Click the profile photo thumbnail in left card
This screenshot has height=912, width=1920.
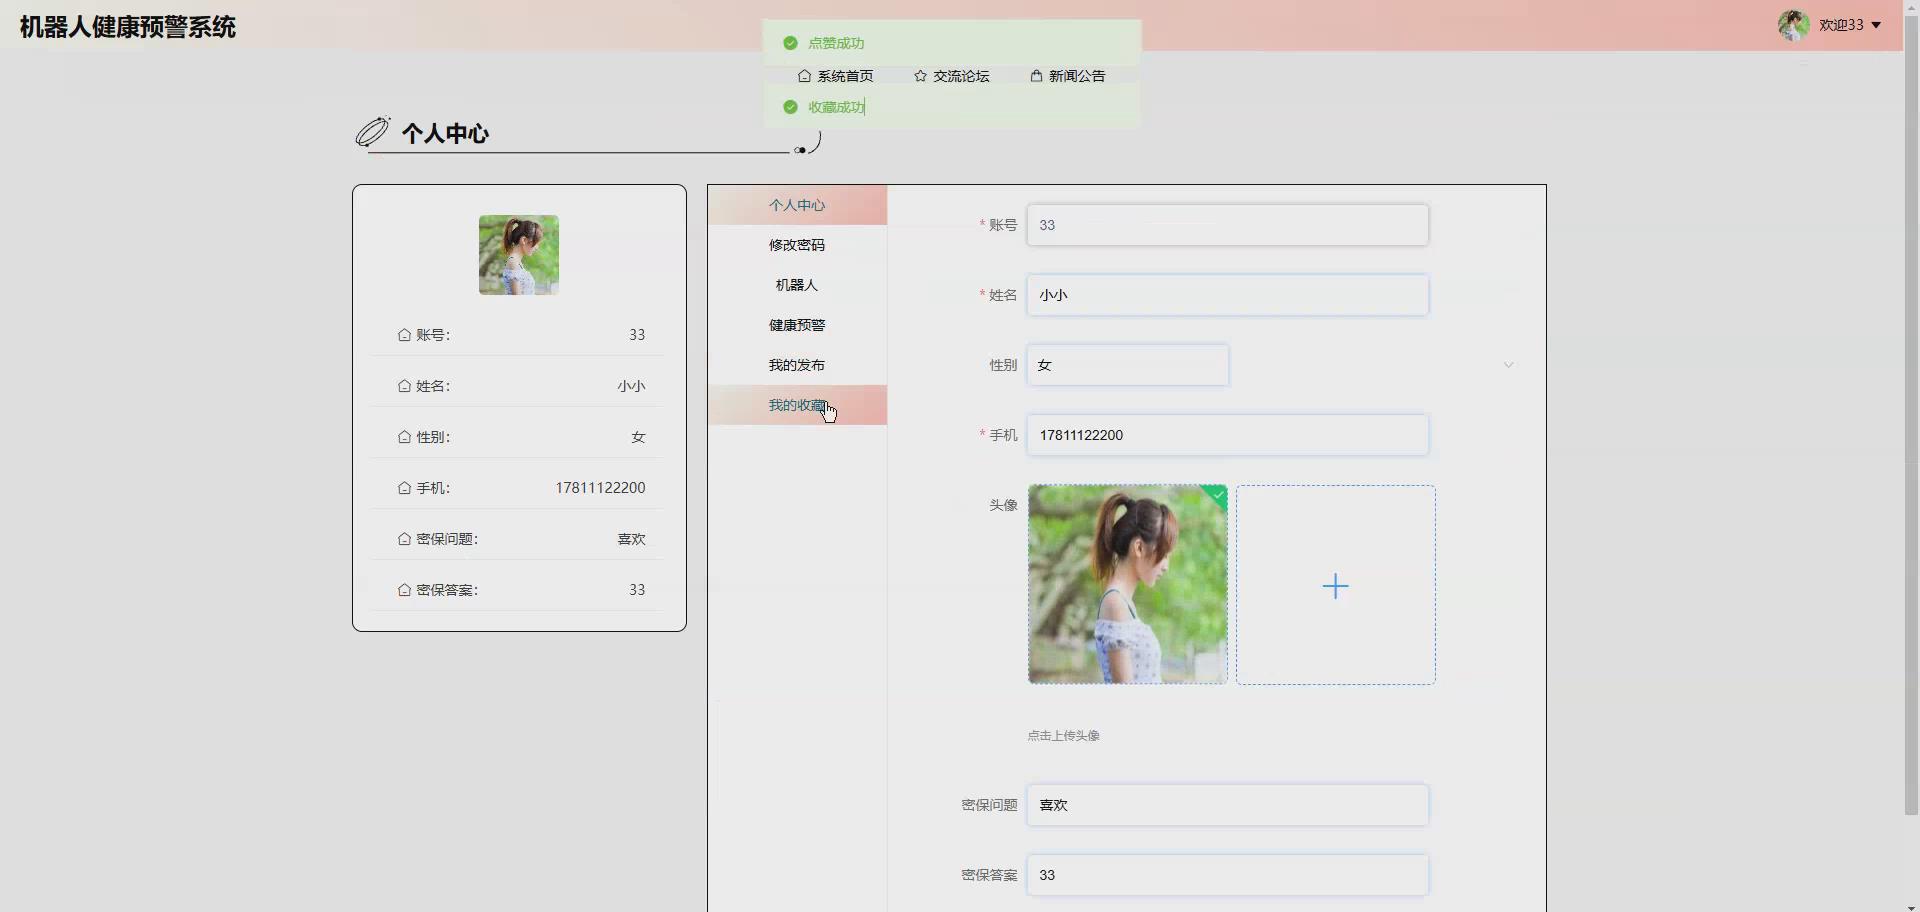click(518, 254)
